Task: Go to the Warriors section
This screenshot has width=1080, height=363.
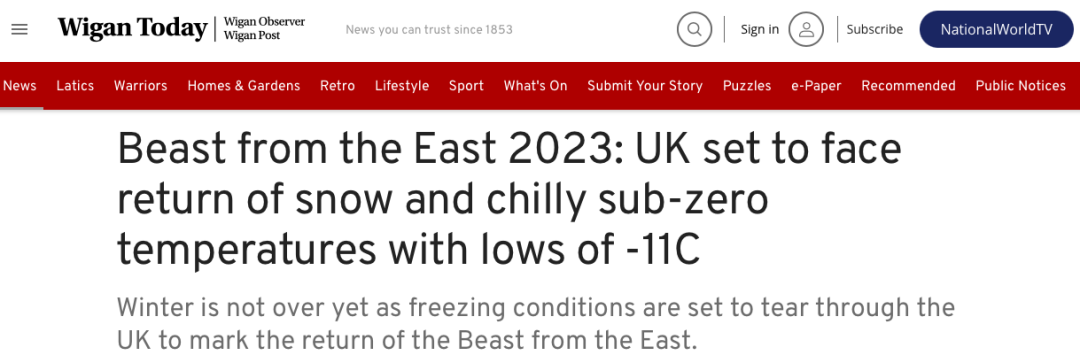Action: coord(141,86)
